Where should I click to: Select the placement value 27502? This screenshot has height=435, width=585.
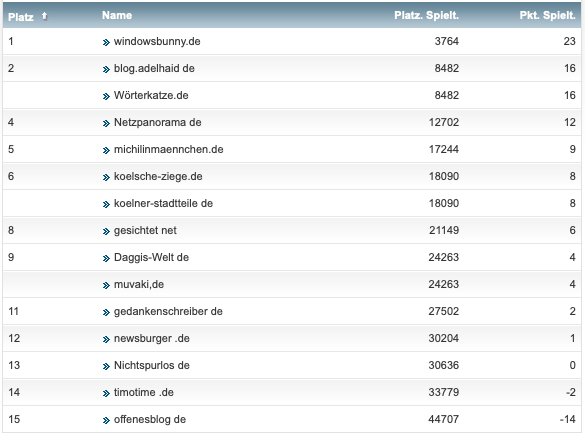(x=444, y=311)
